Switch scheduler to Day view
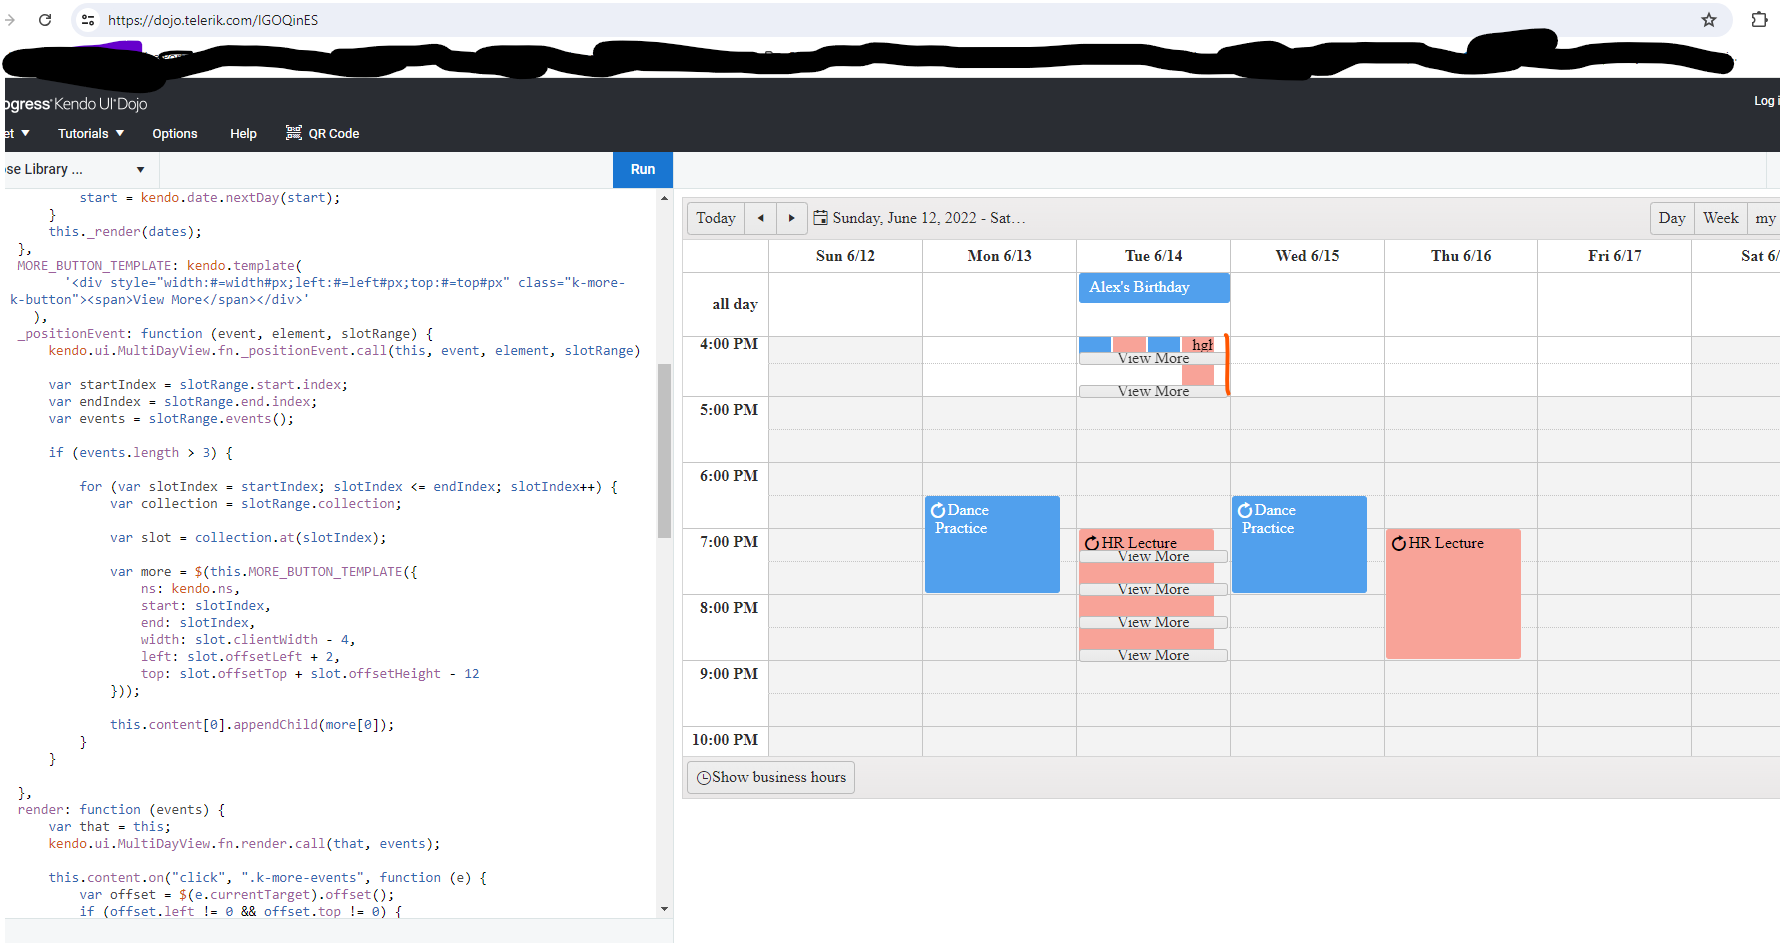 pos(1671,218)
